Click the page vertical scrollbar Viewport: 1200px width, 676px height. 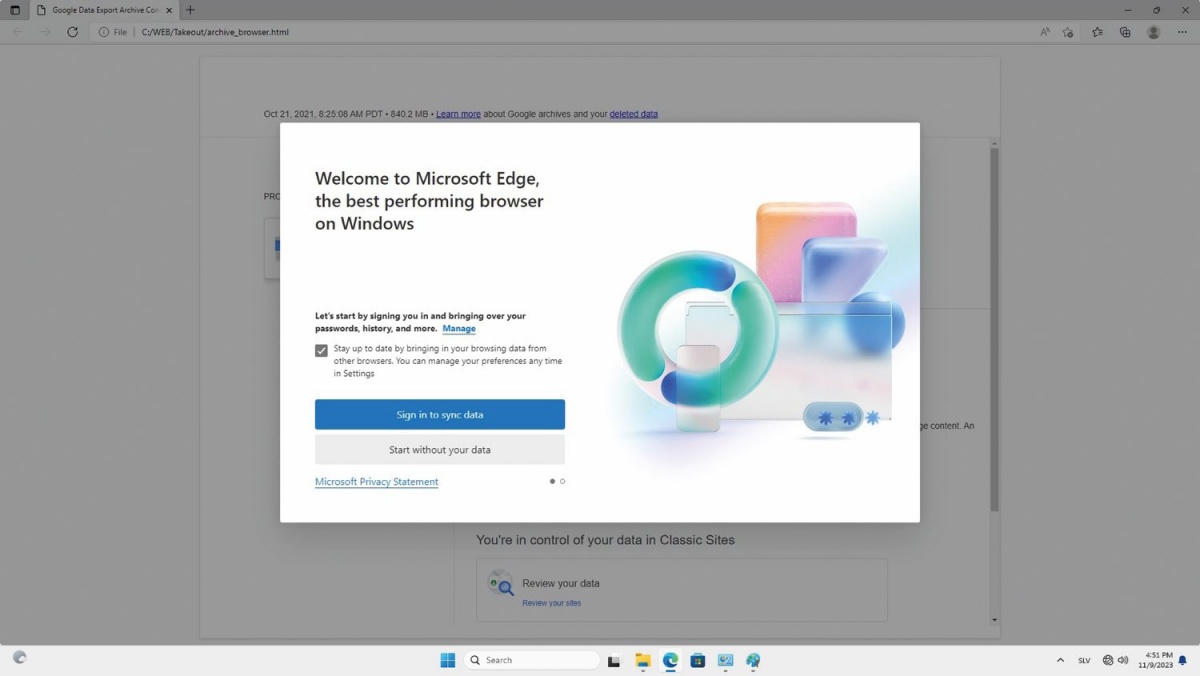click(994, 330)
